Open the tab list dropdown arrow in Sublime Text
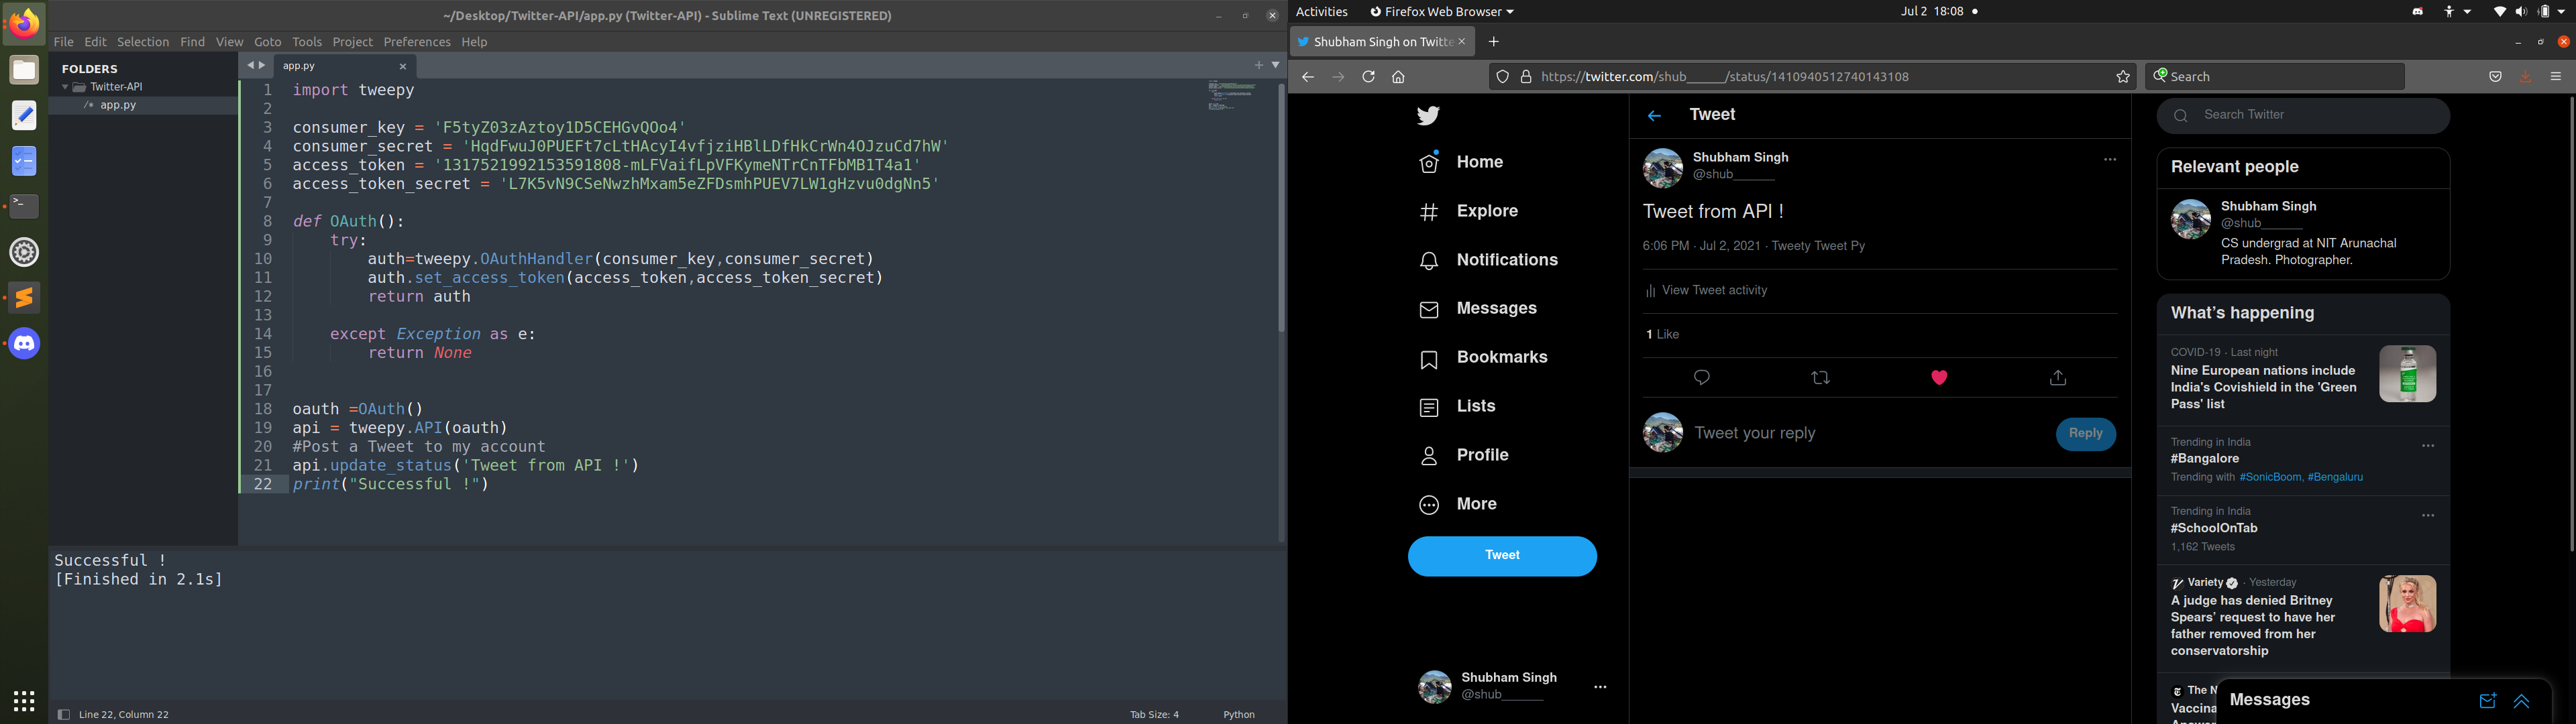 (x=1276, y=65)
